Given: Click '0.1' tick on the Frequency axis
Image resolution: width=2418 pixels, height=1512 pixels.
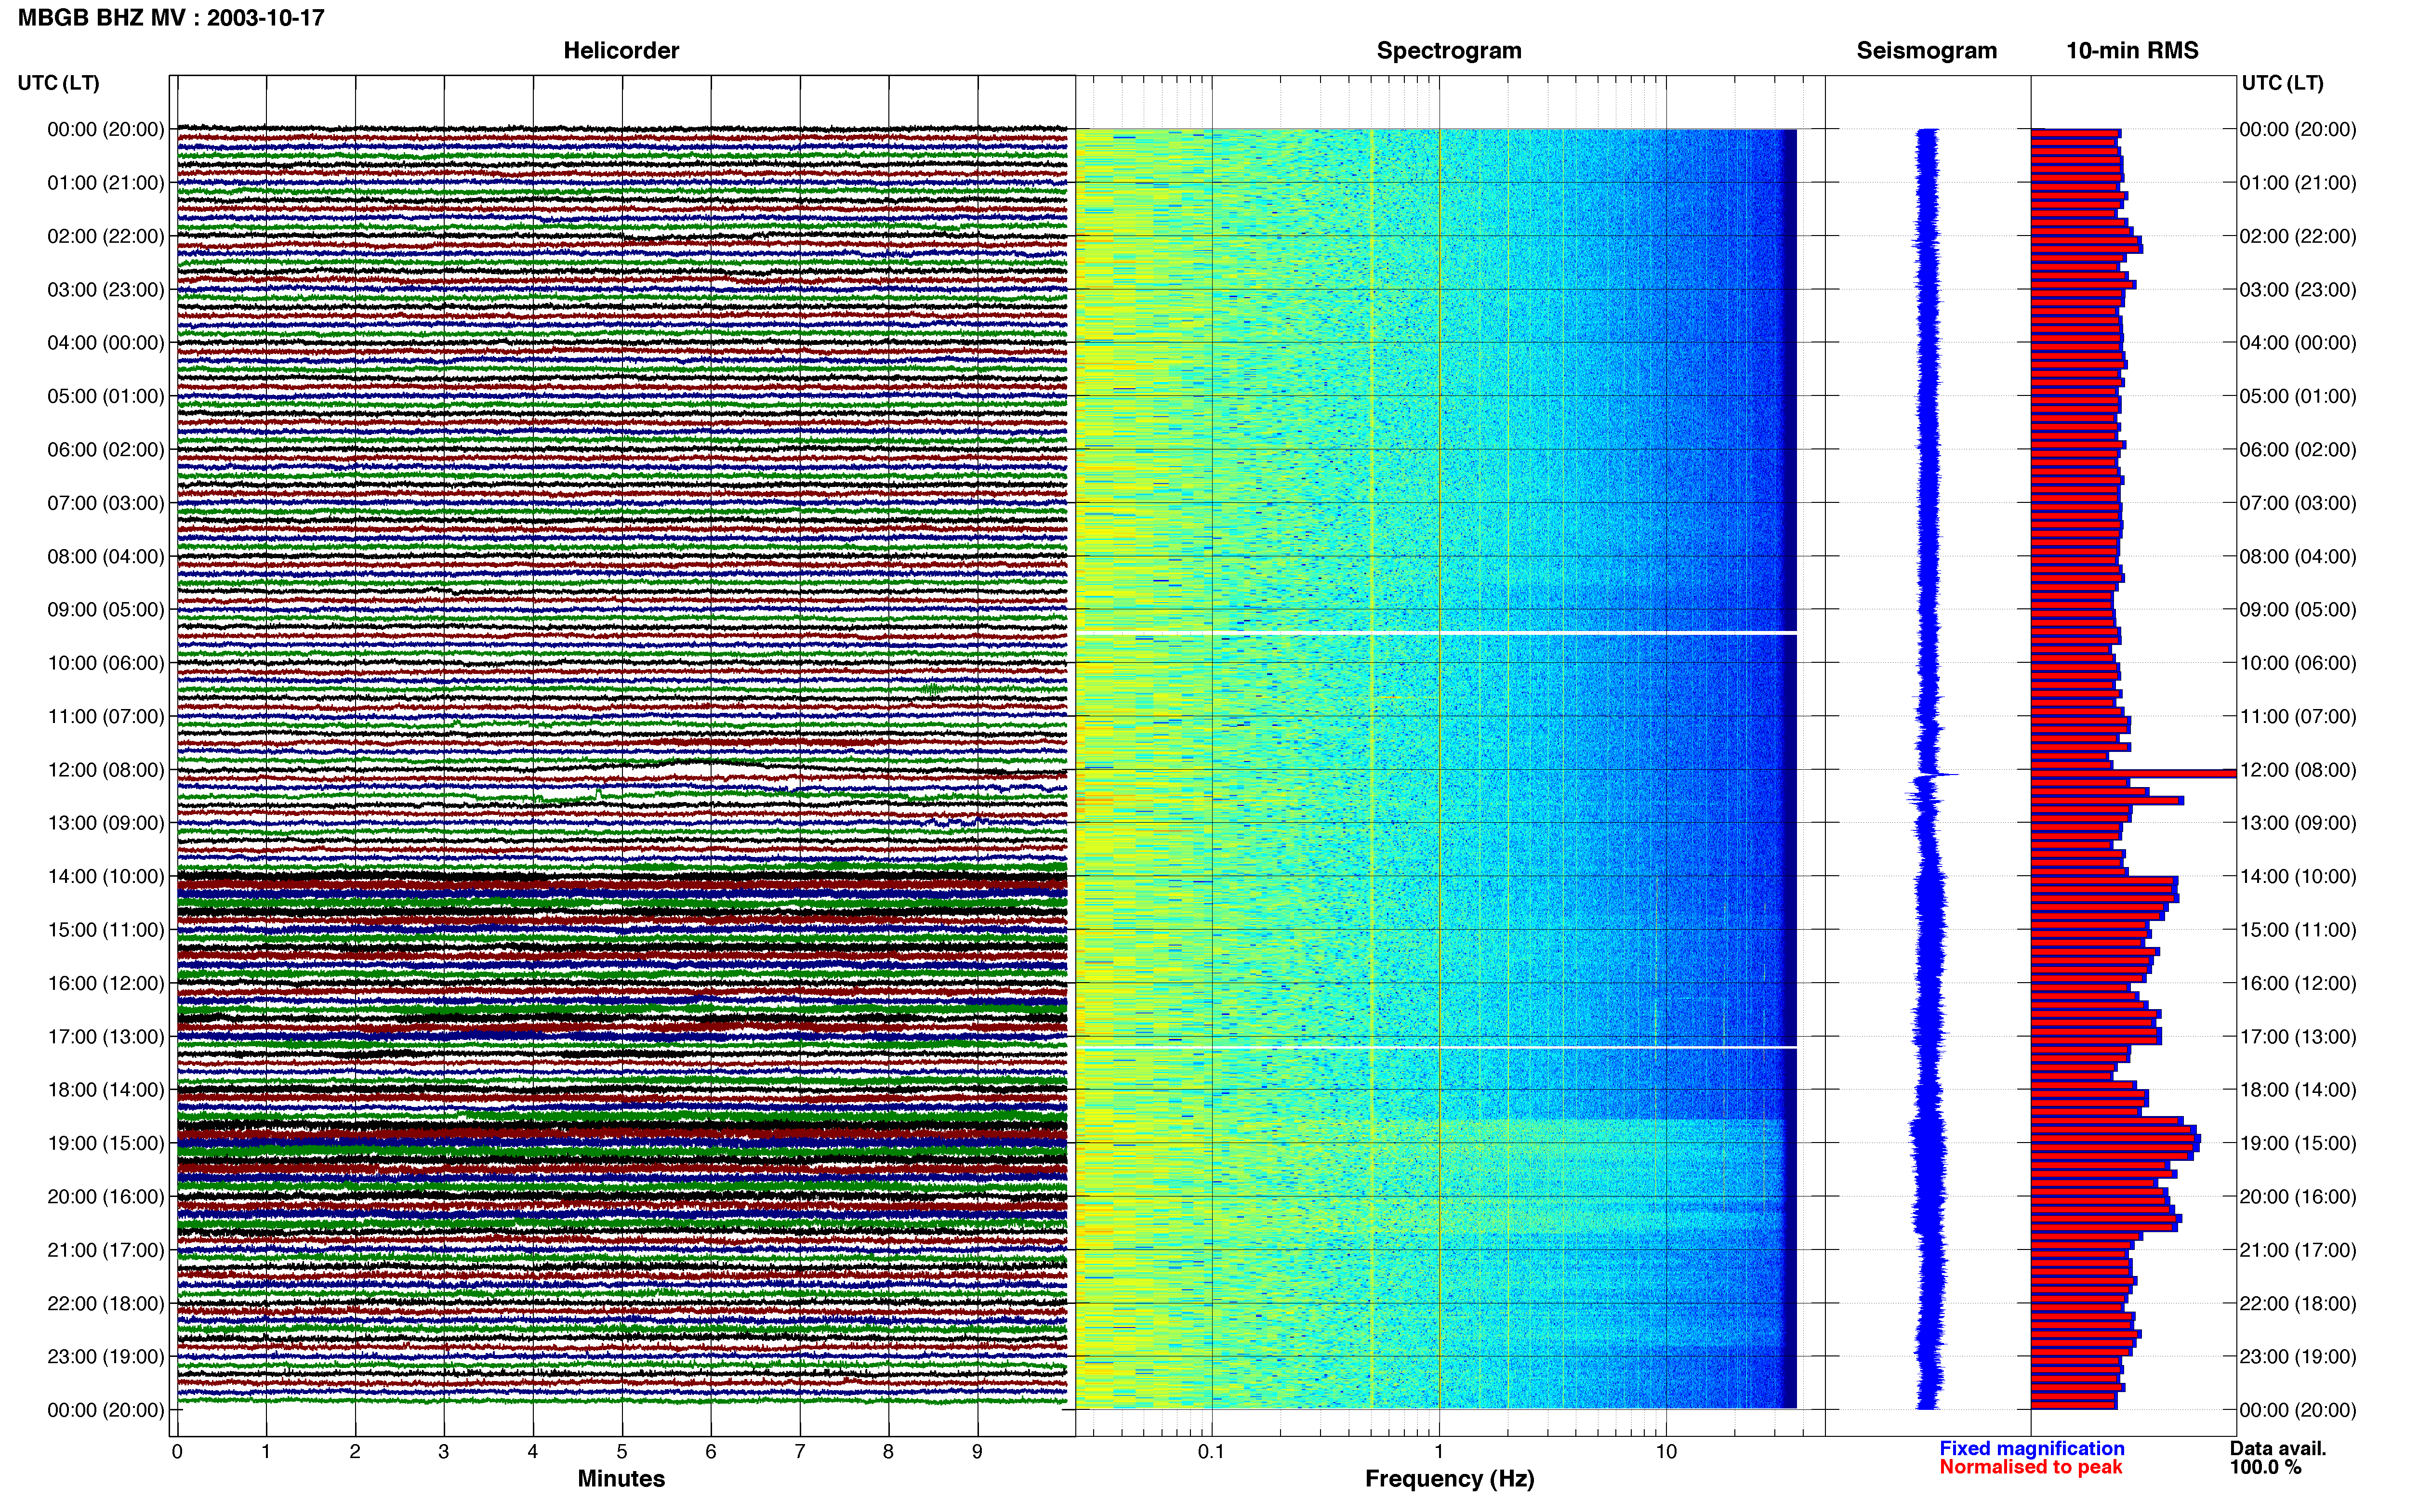Looking at the screenshot, I should coord(1211,1452).
